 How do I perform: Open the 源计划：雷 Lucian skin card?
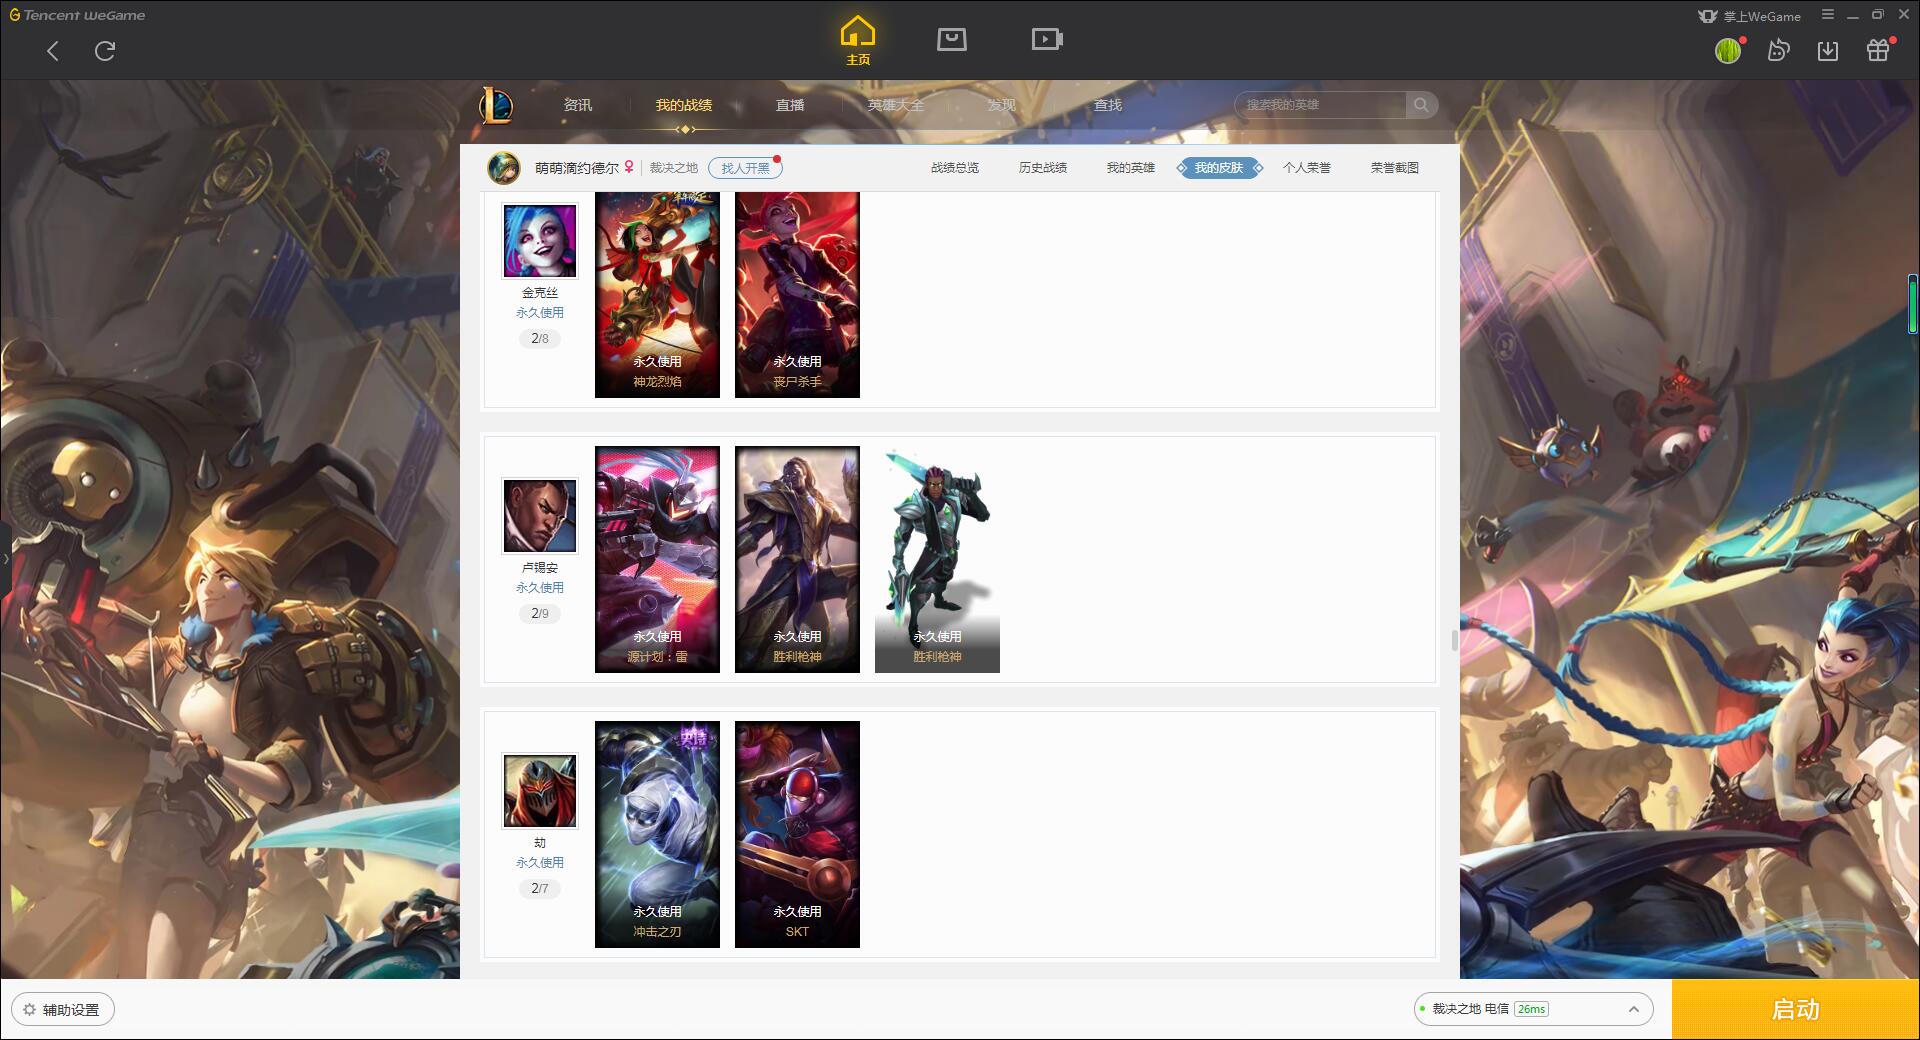657,559
